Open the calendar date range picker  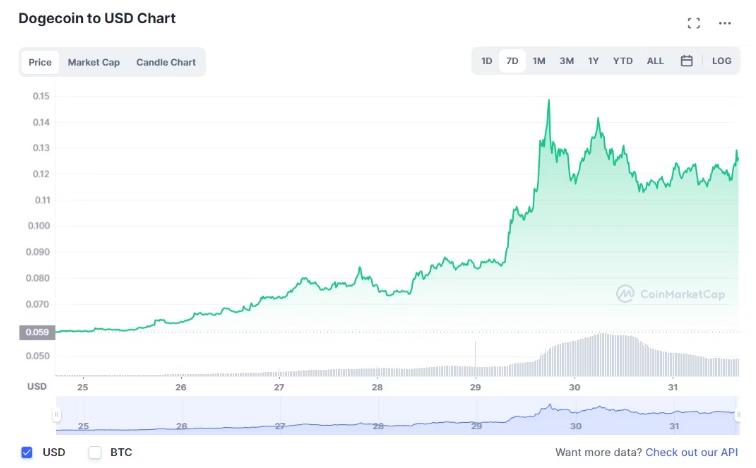(687, 61)
